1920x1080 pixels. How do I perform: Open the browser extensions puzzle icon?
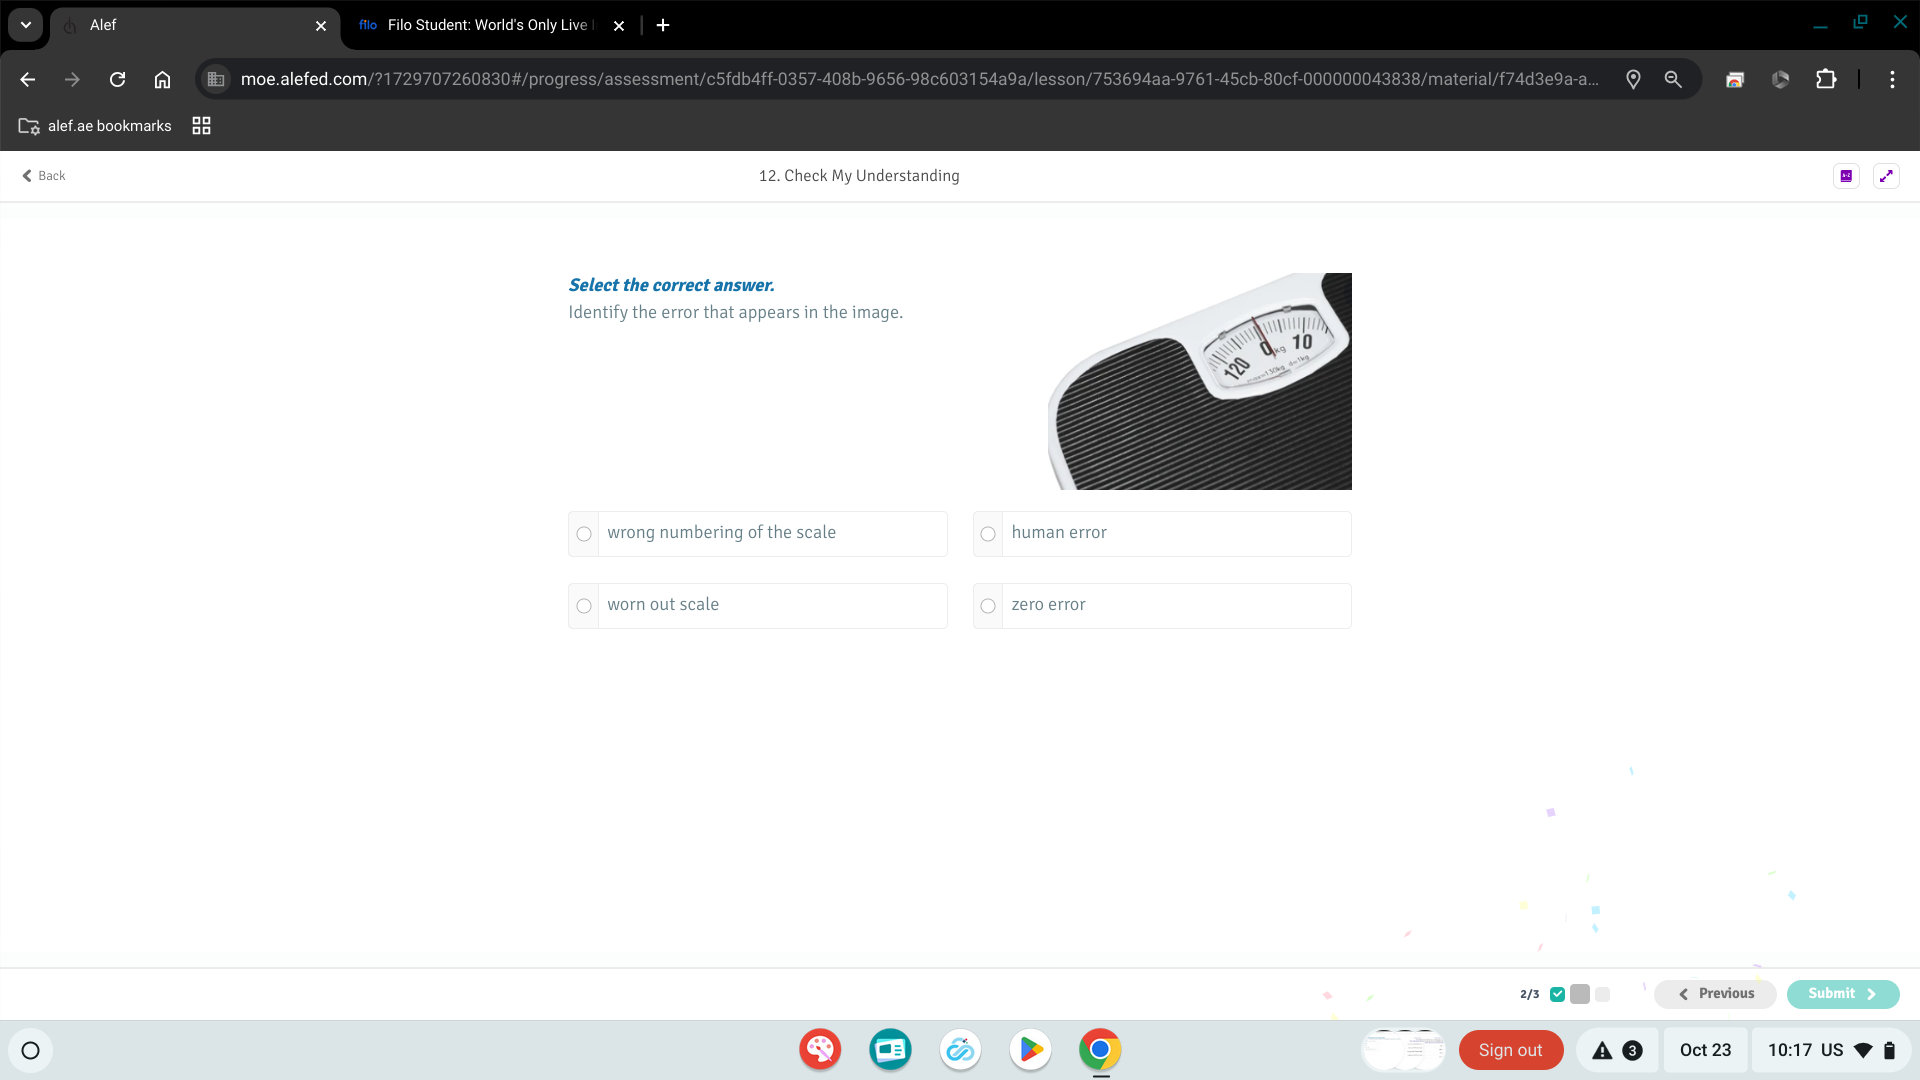click(x=1826, y=79)
